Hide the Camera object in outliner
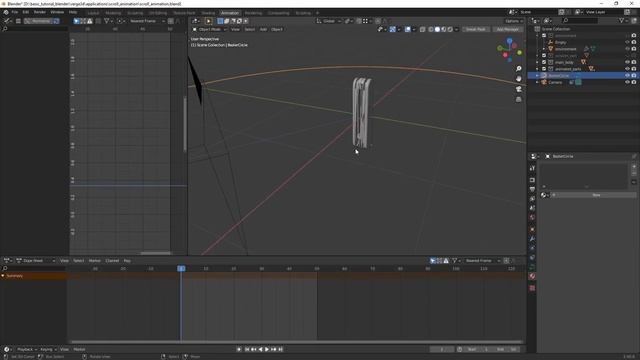 point(627,82)
